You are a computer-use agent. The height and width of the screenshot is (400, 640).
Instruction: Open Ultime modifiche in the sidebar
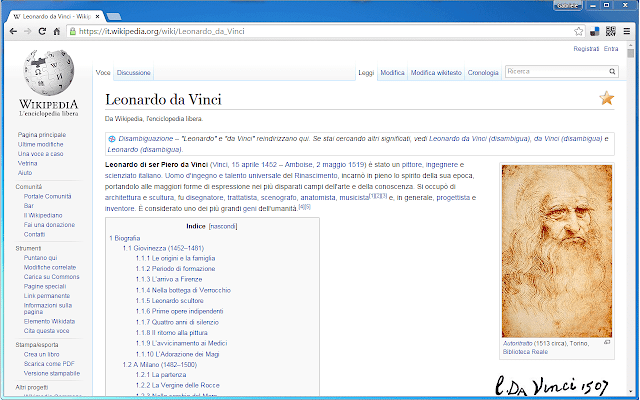pos(40,144)
